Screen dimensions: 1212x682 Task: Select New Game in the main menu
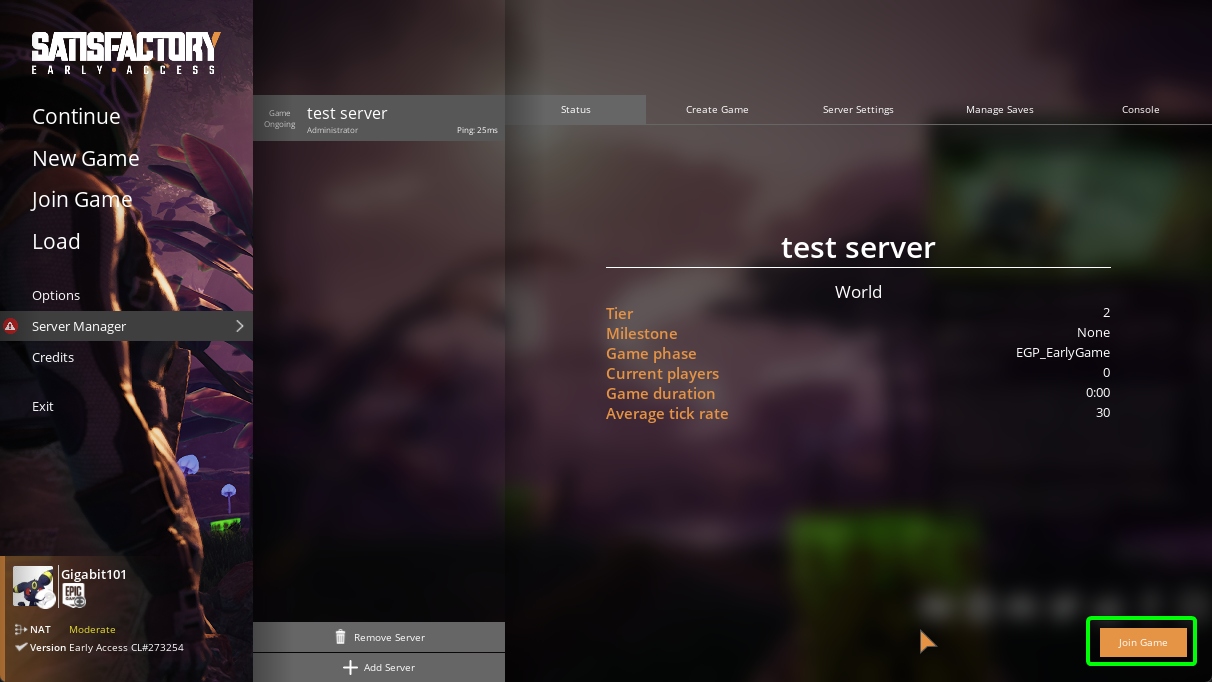click(x=86, y=158)
